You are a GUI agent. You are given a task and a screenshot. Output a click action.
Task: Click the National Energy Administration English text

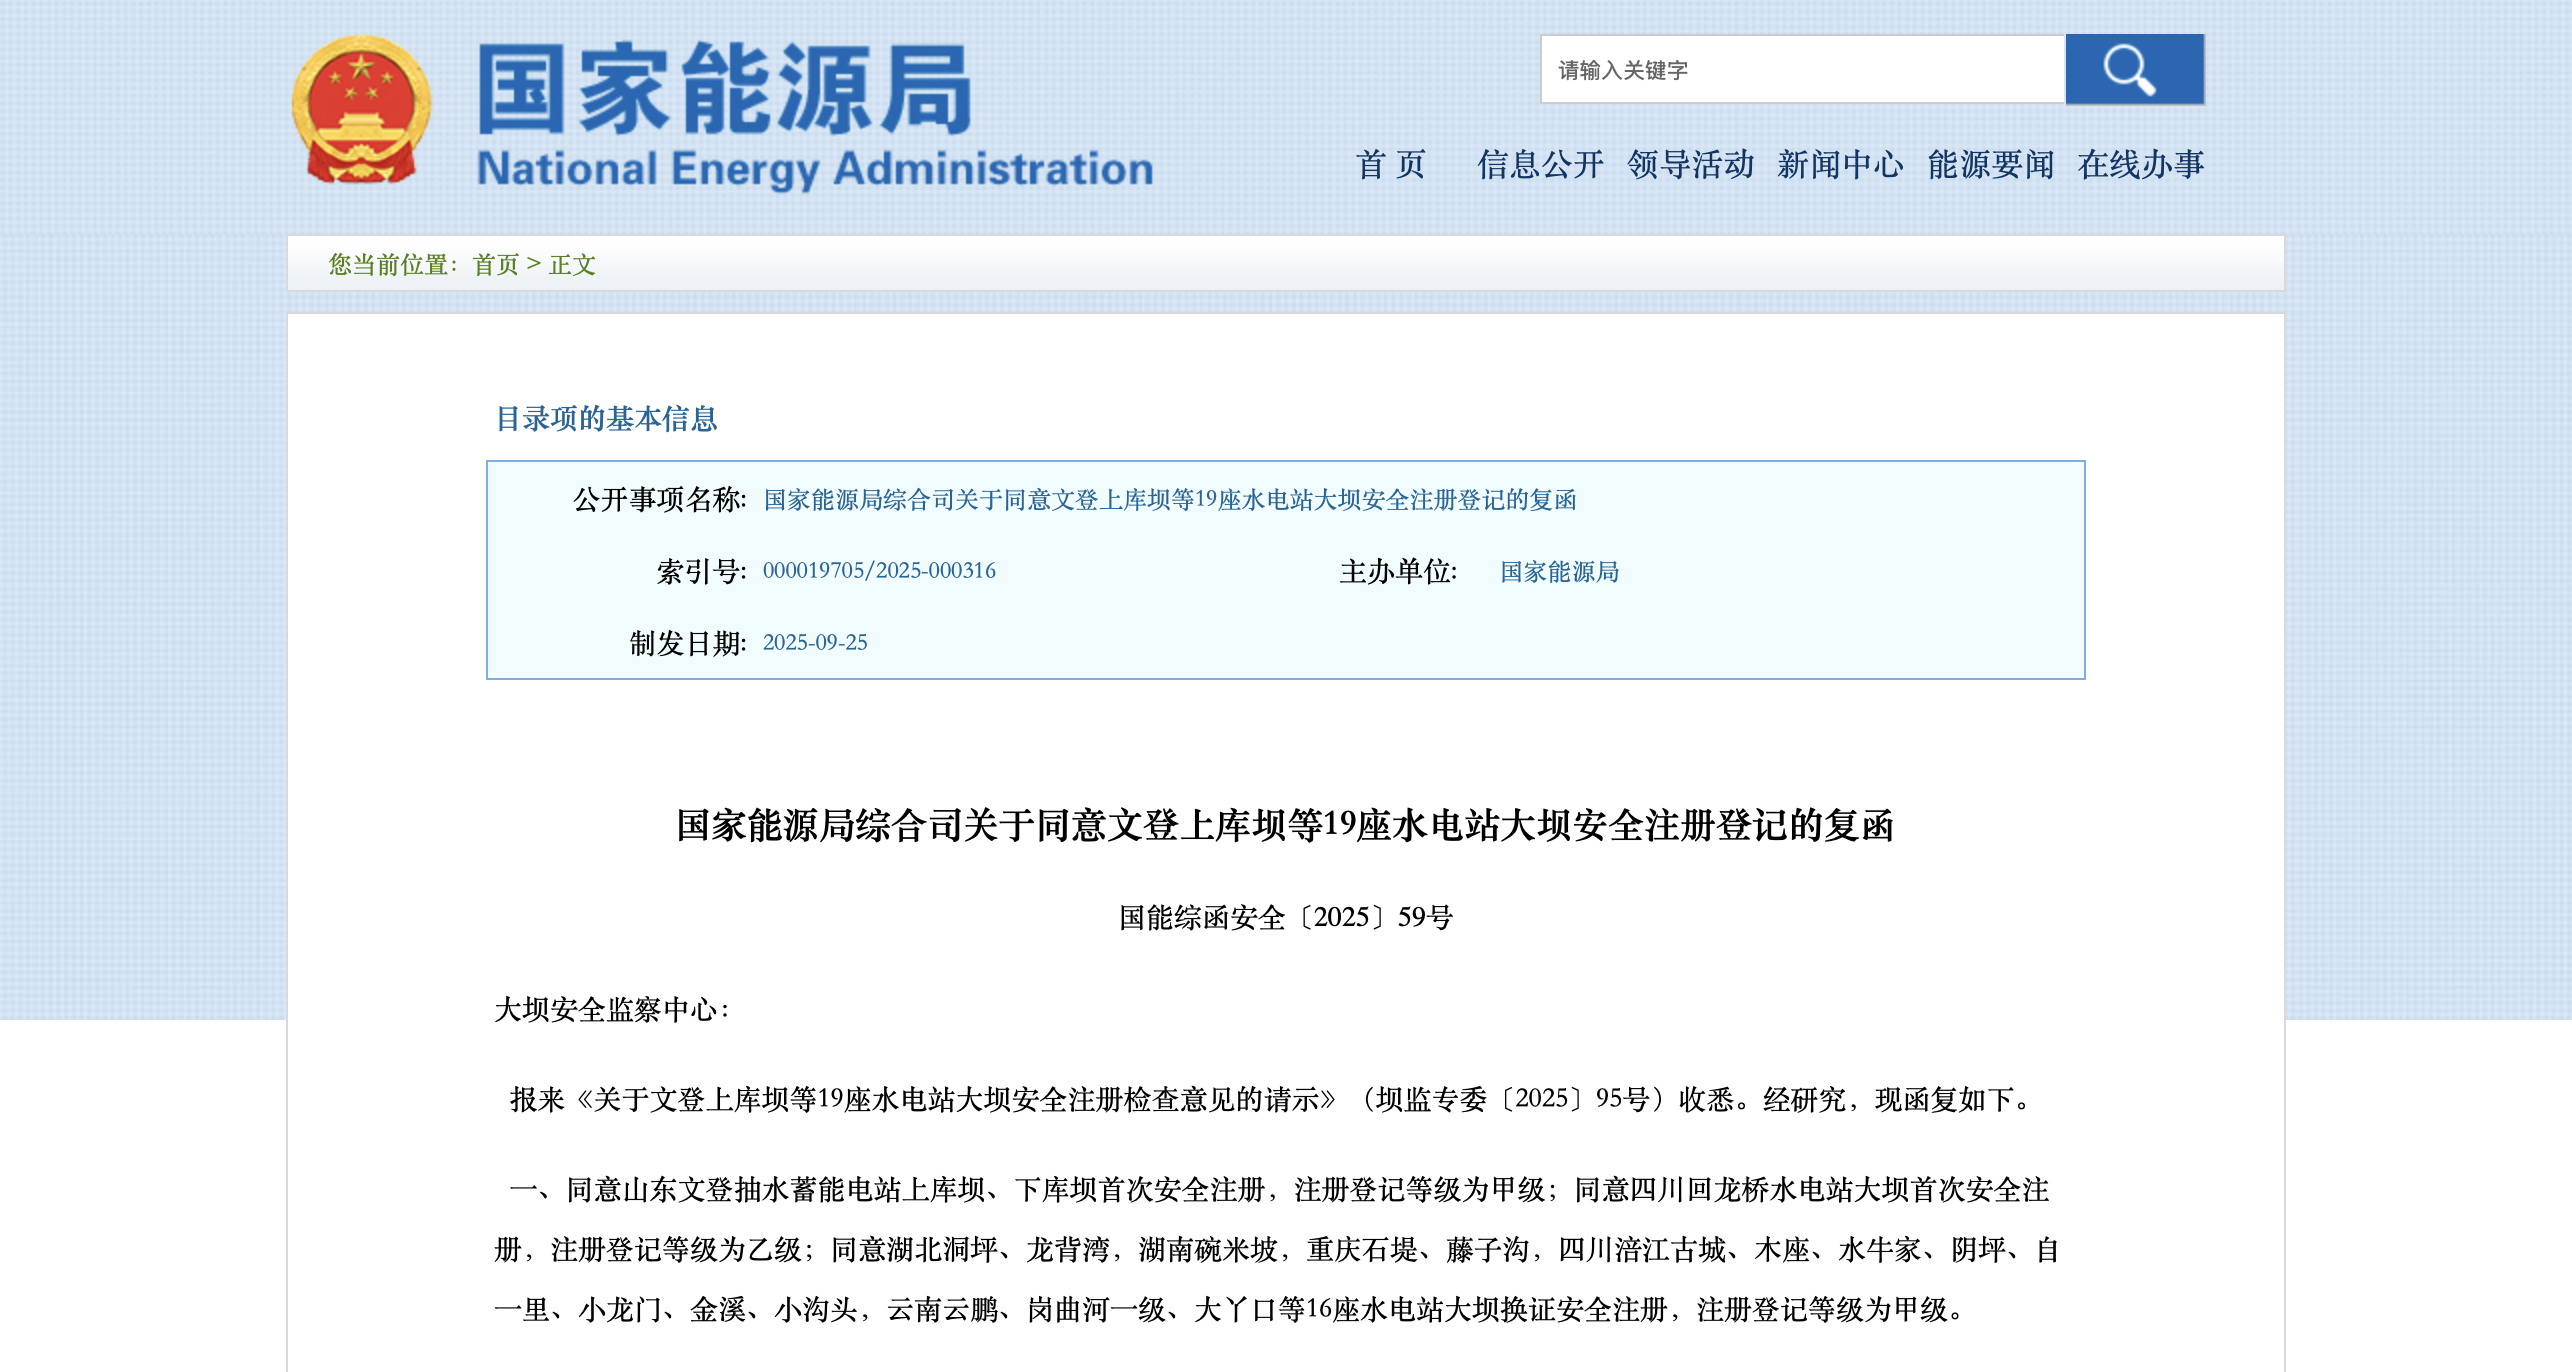815,168
